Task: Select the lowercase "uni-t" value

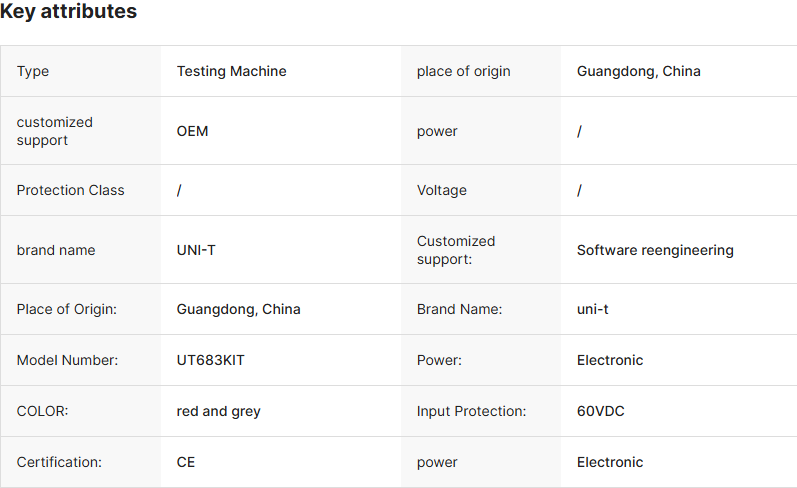Action: point(592,309)
